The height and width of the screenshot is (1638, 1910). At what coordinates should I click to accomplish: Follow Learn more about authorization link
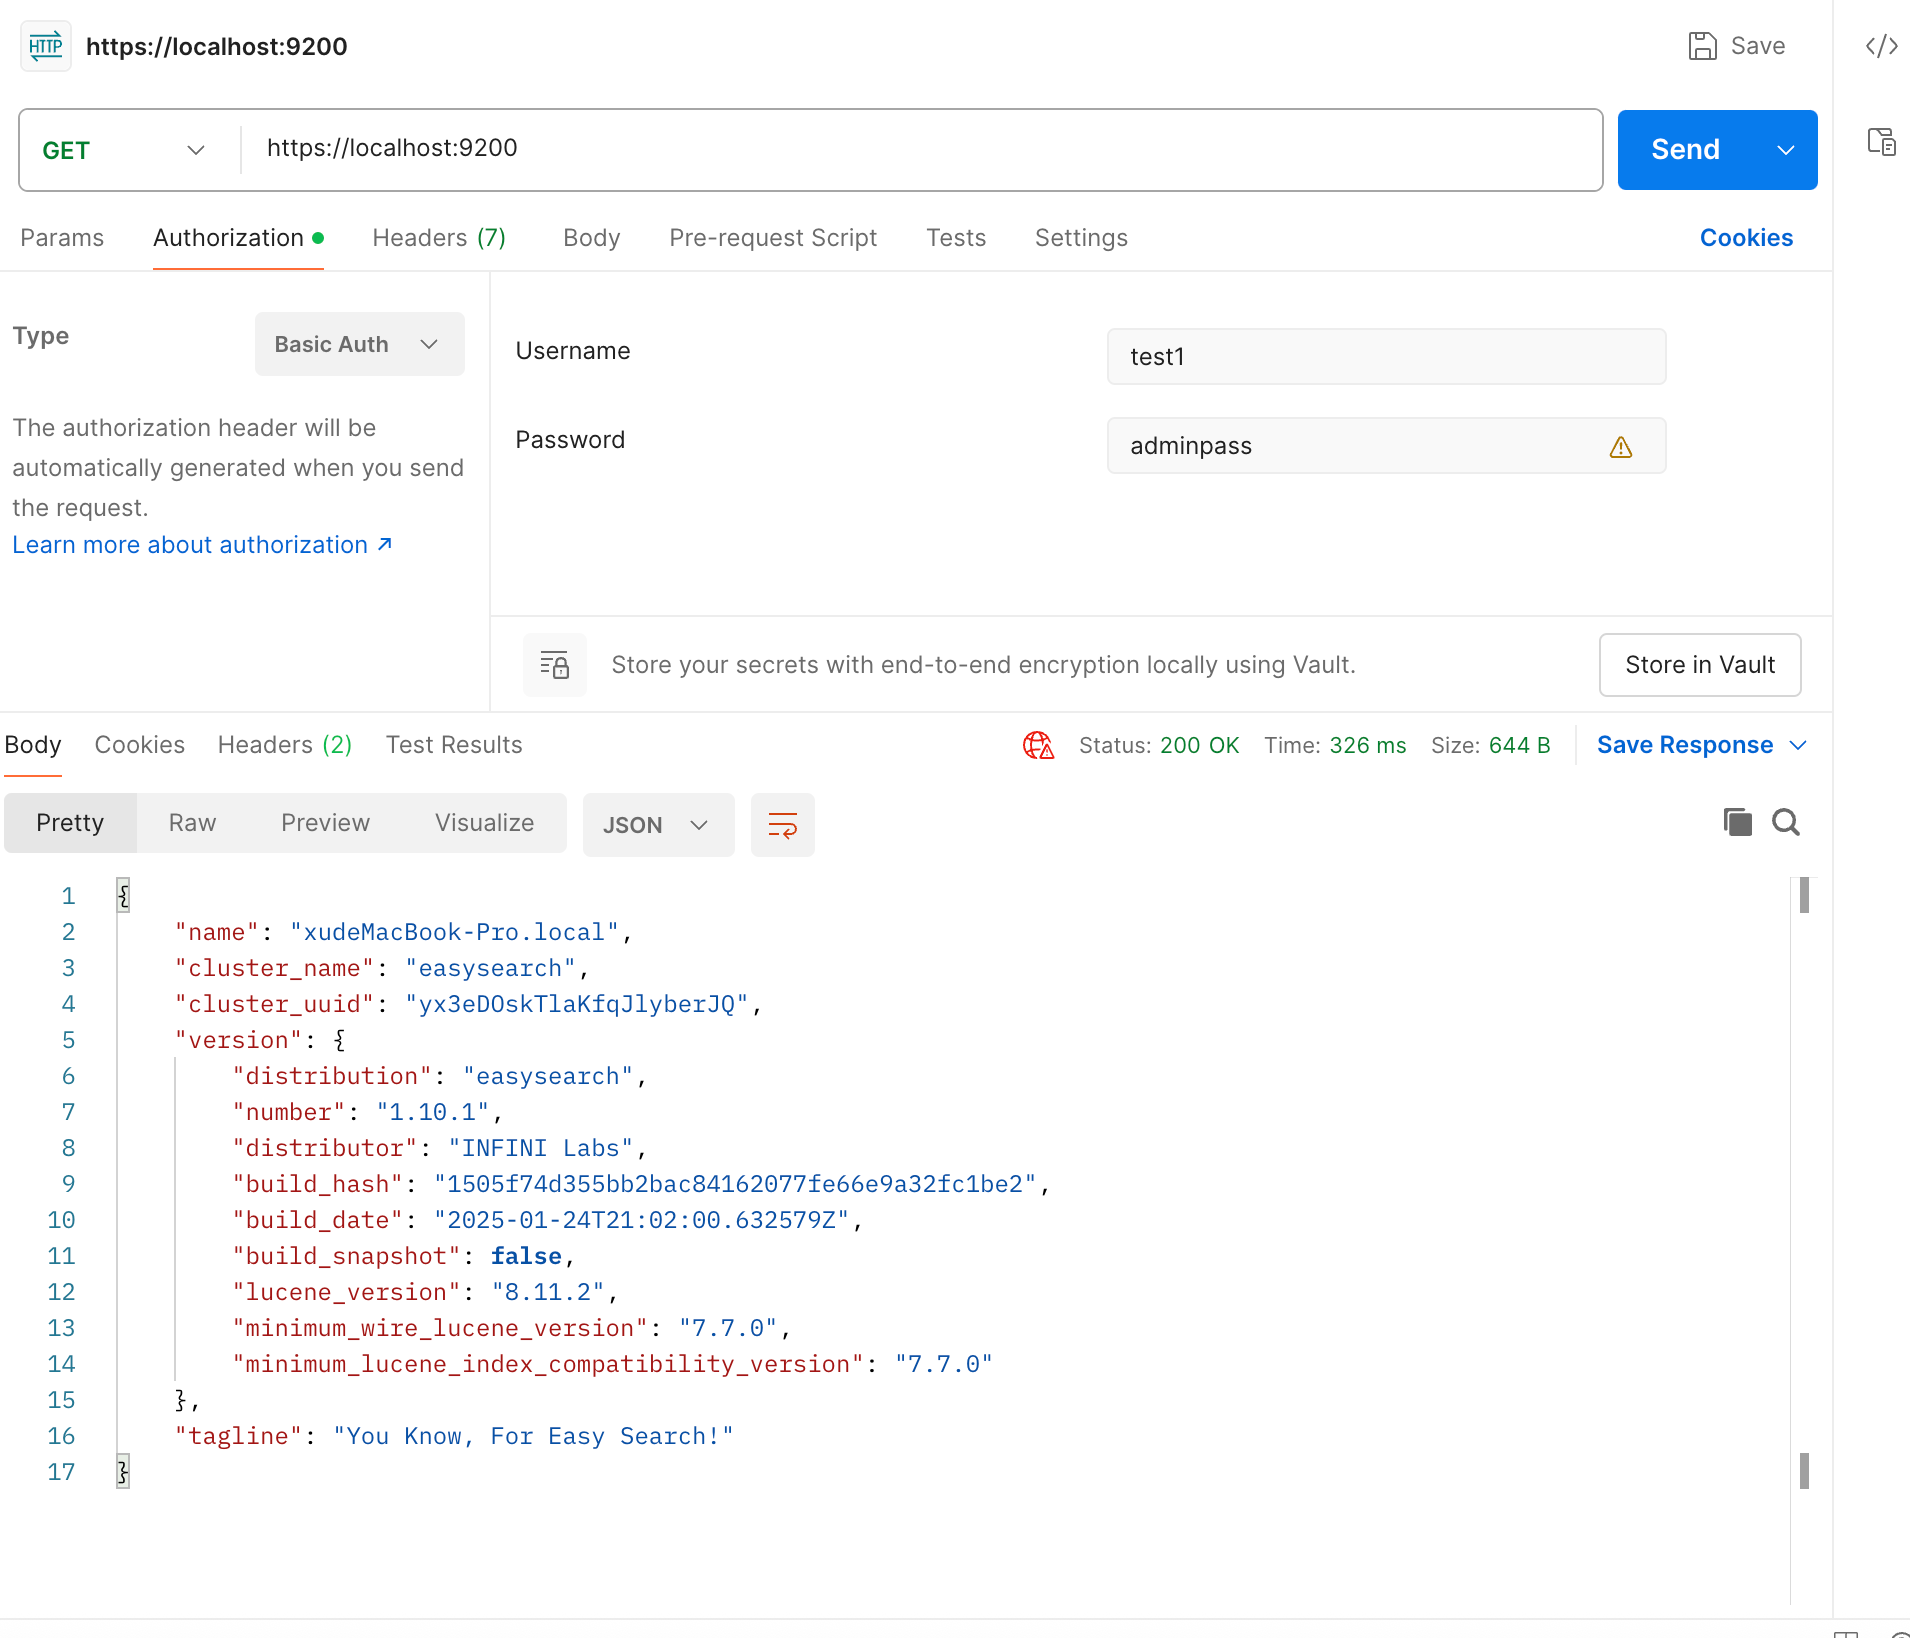pos(202,545)
